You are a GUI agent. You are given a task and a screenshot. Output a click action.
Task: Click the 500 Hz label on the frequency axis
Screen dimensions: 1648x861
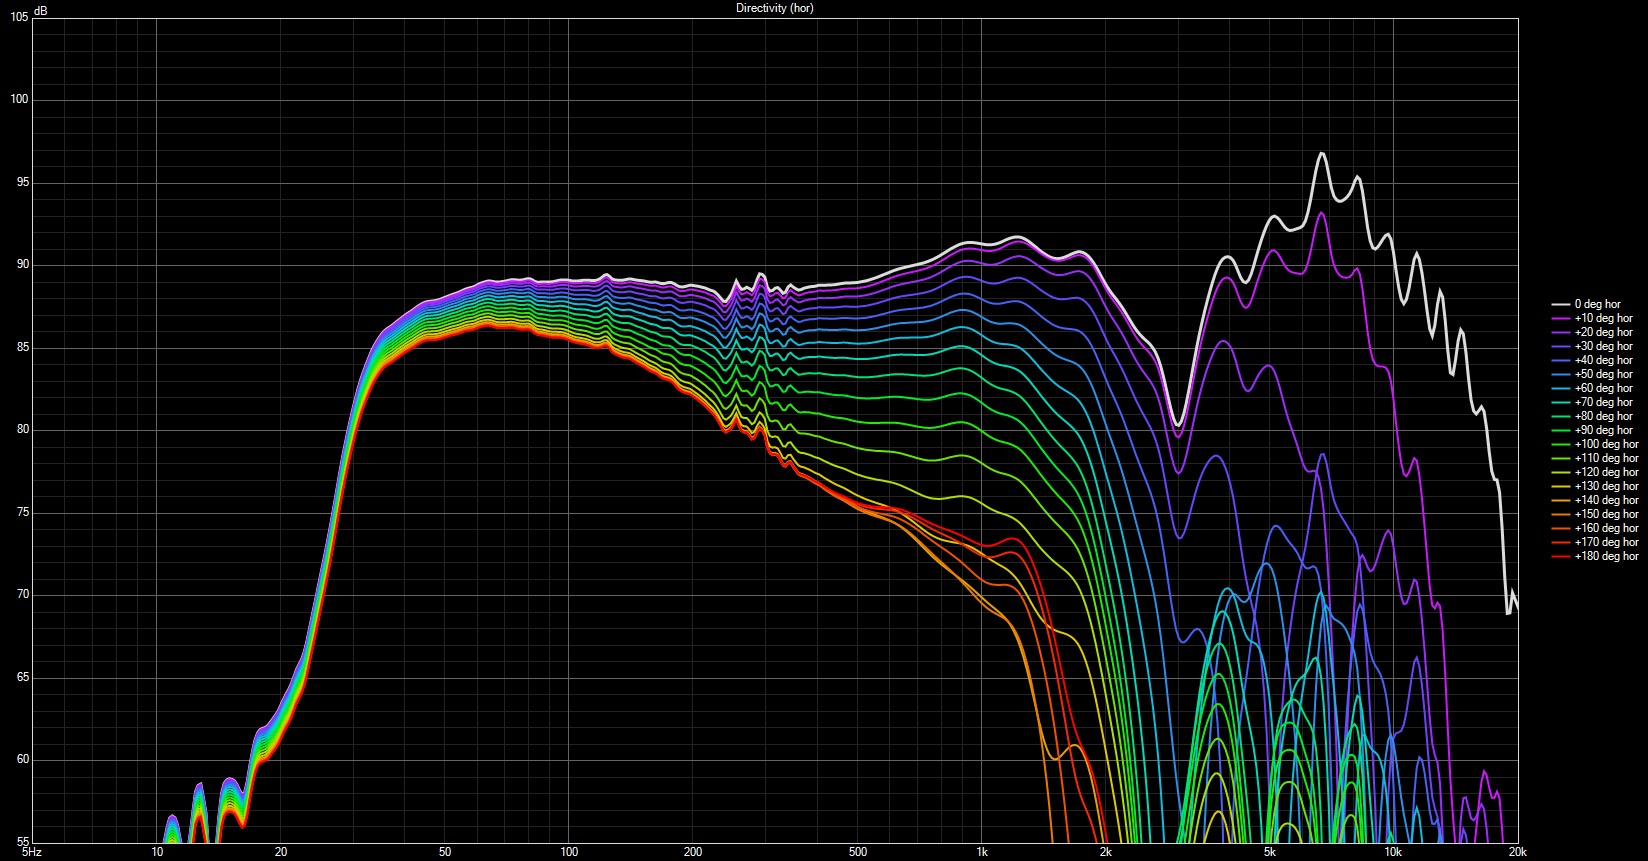[x=858, y=852]
